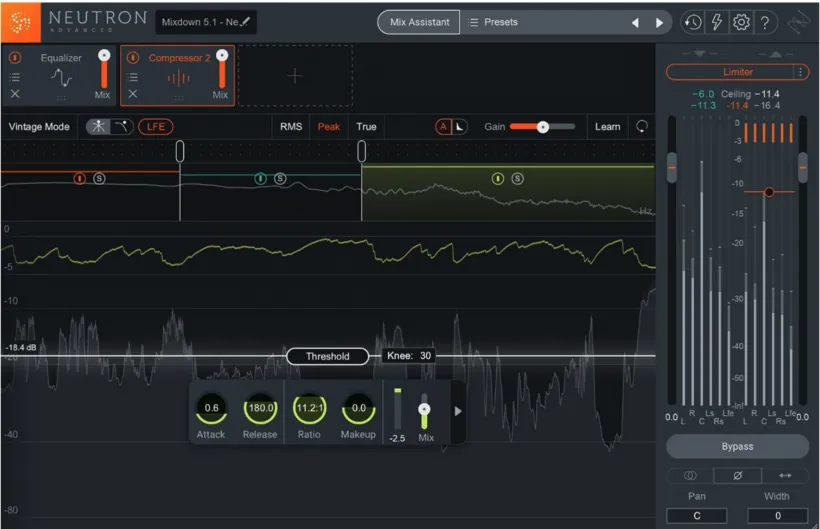Enable auto gain A button
The image size is (820, 529).
point(443,126)
